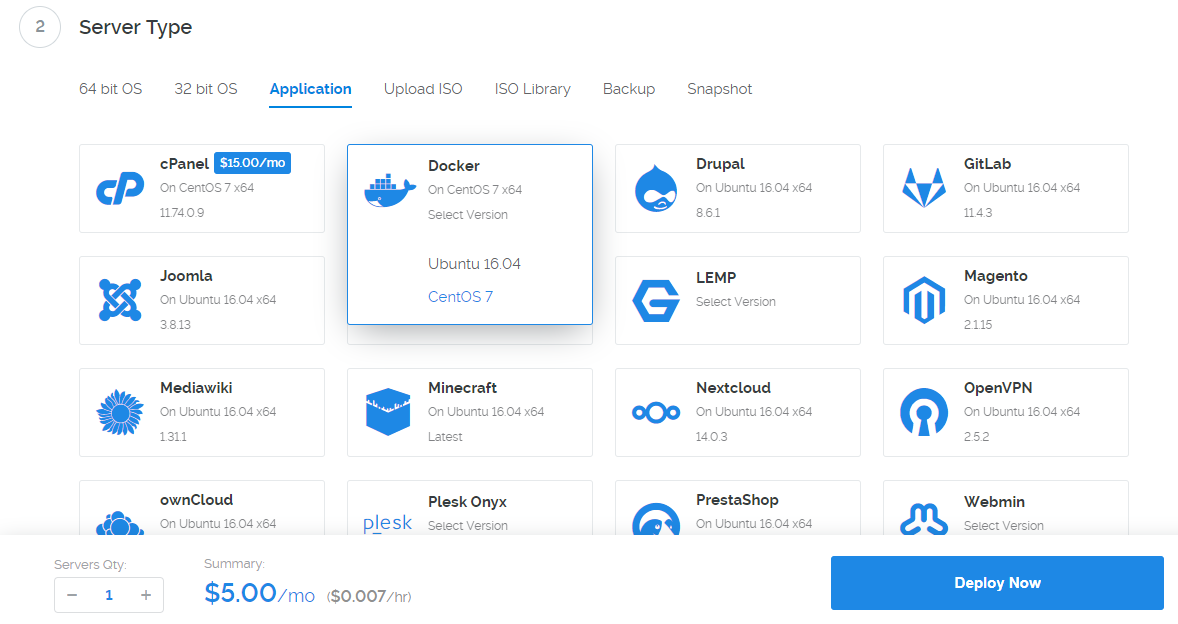Viewport: 1178px width, 624px height.
Task: Click the Magento logo icon
Action: tap(924, 300)
